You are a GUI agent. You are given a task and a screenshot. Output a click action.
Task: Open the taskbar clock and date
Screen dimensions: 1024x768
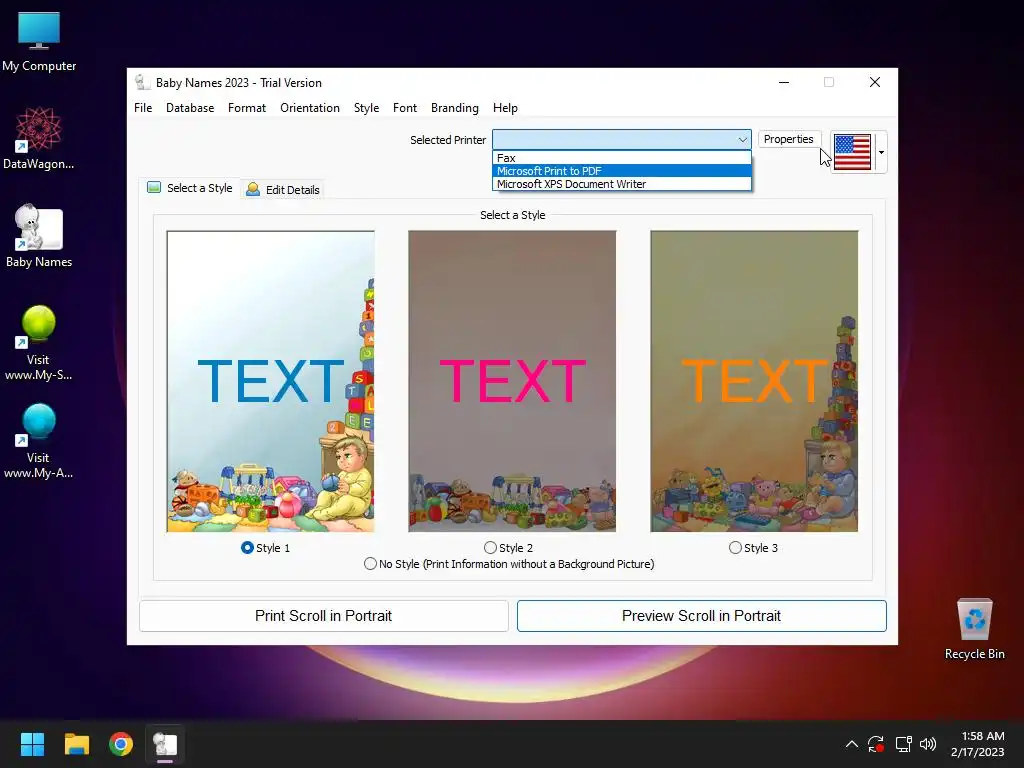[x=978, y=744]
